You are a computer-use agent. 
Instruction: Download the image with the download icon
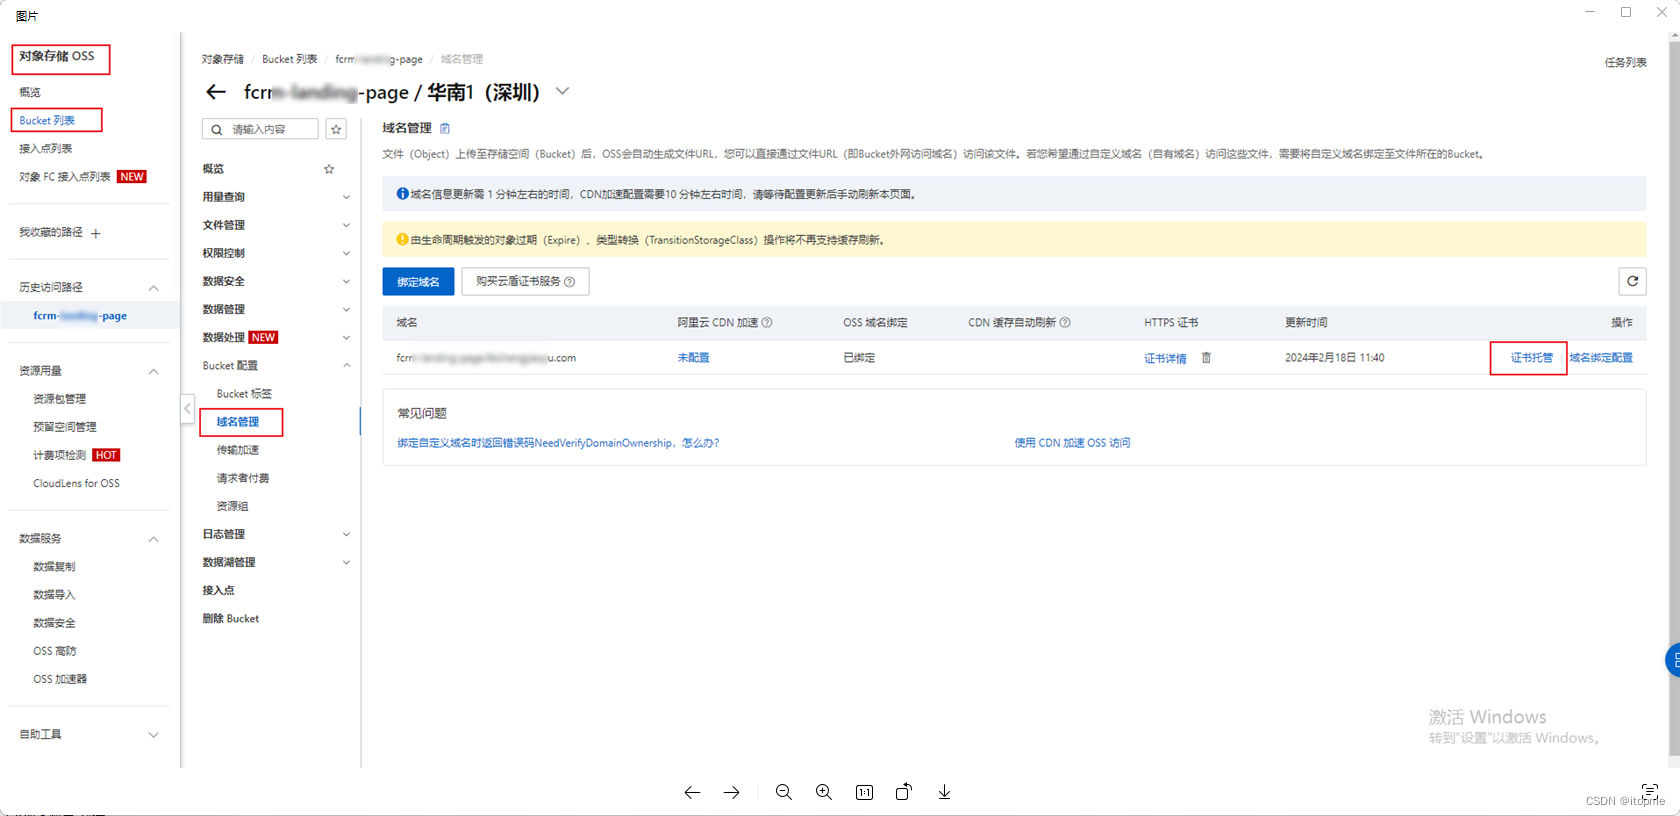pyautogui.click(x=944, y=792)
